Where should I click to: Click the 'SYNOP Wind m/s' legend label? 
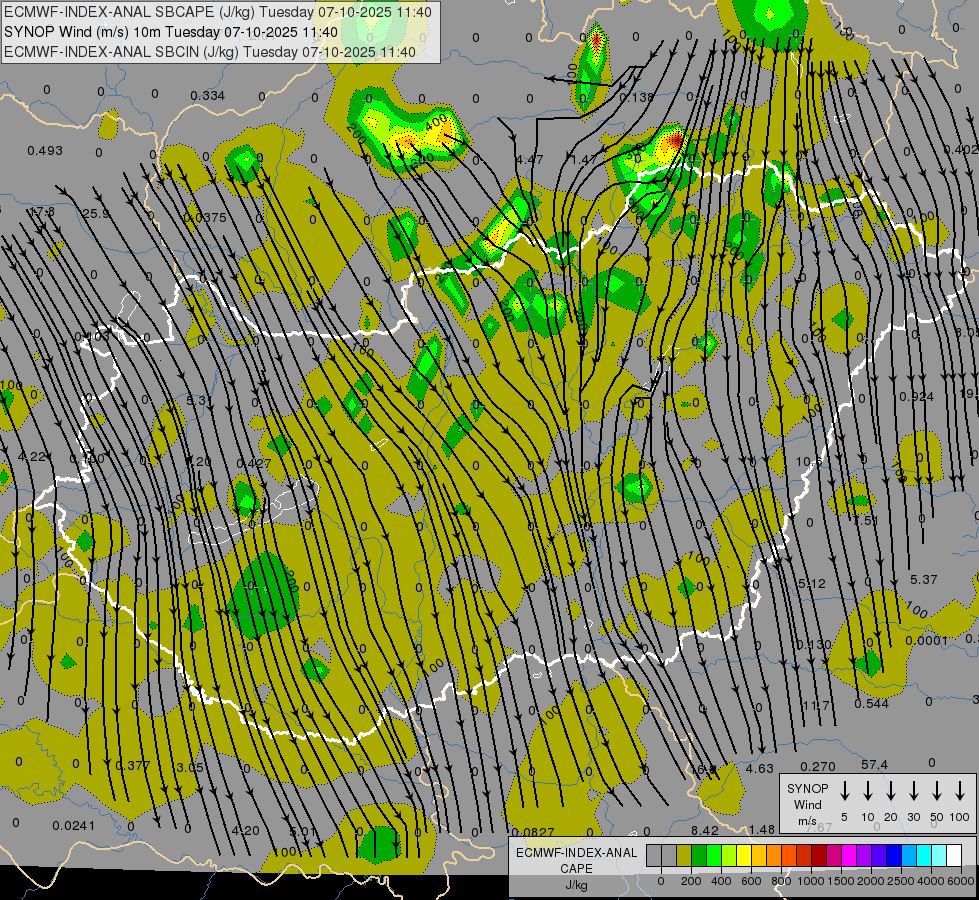tap(807, 804)
